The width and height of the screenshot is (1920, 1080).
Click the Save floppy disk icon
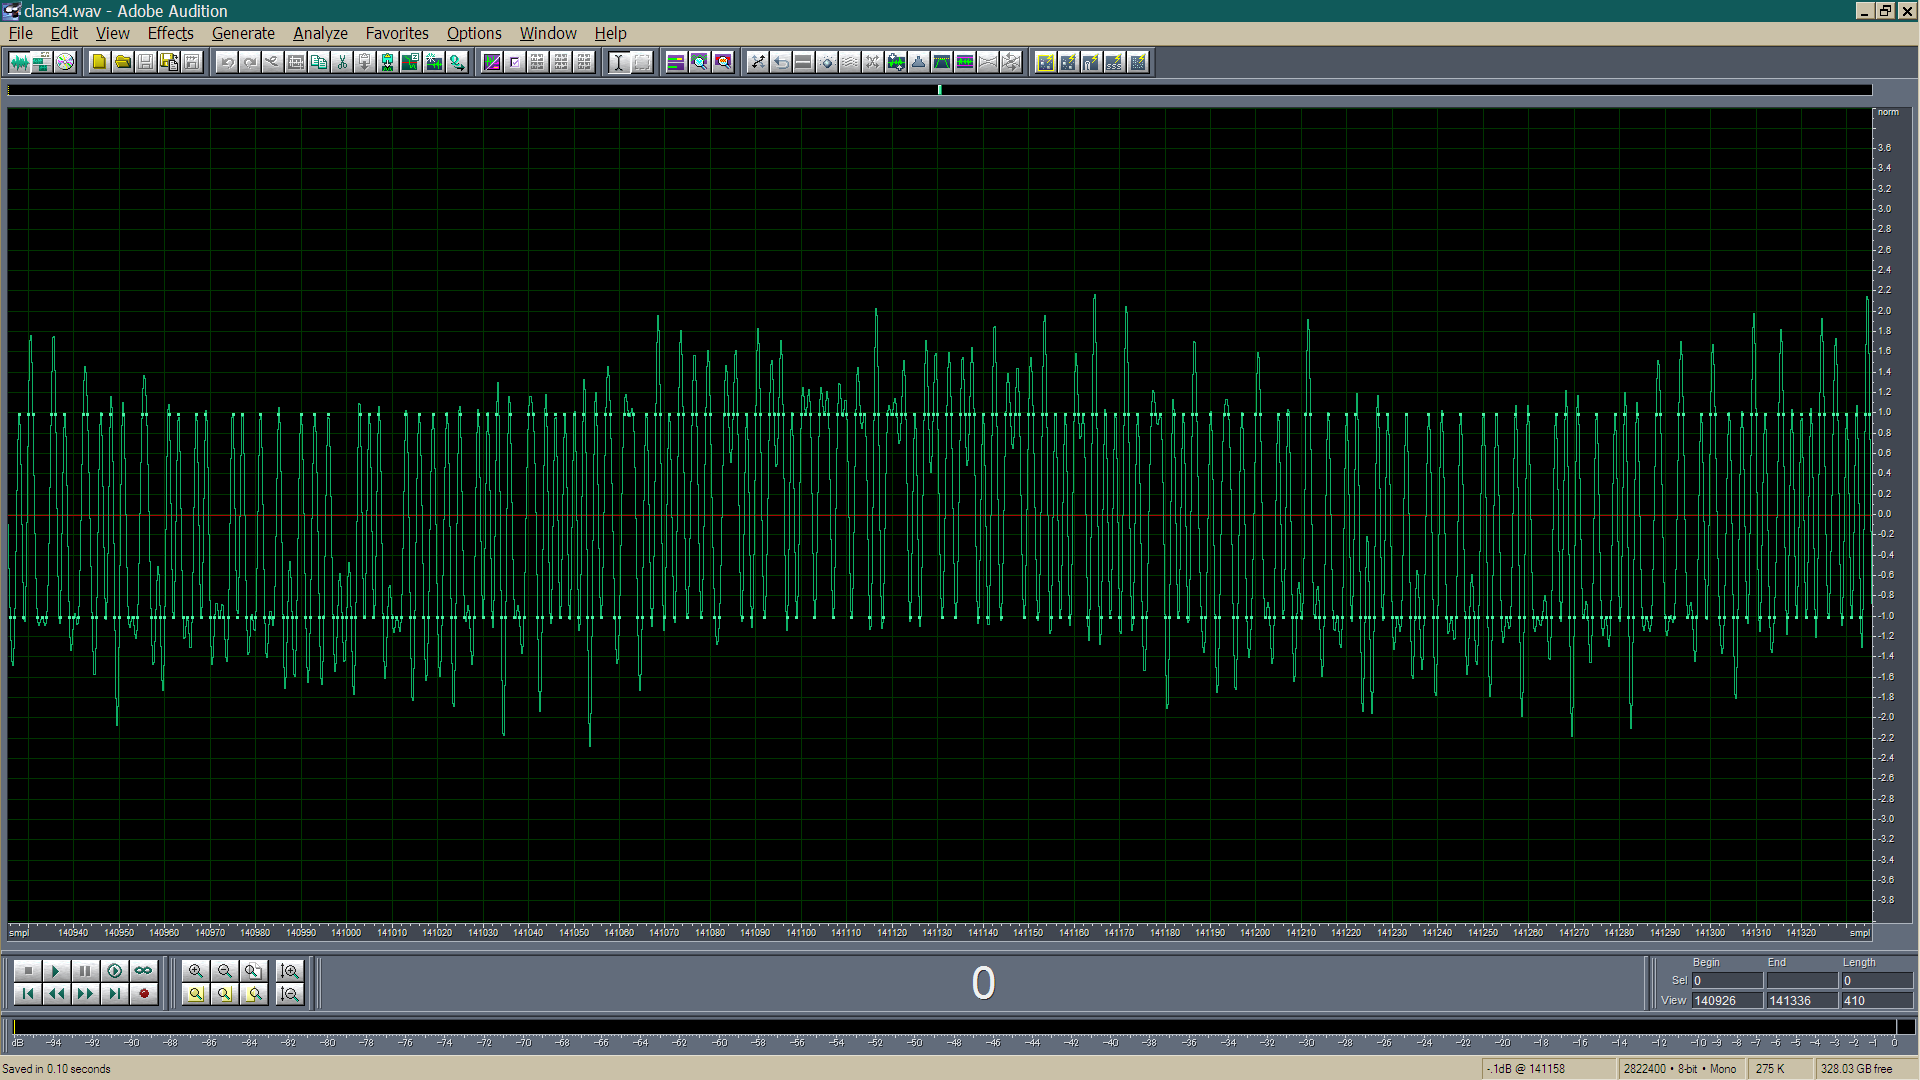point(145,62)
